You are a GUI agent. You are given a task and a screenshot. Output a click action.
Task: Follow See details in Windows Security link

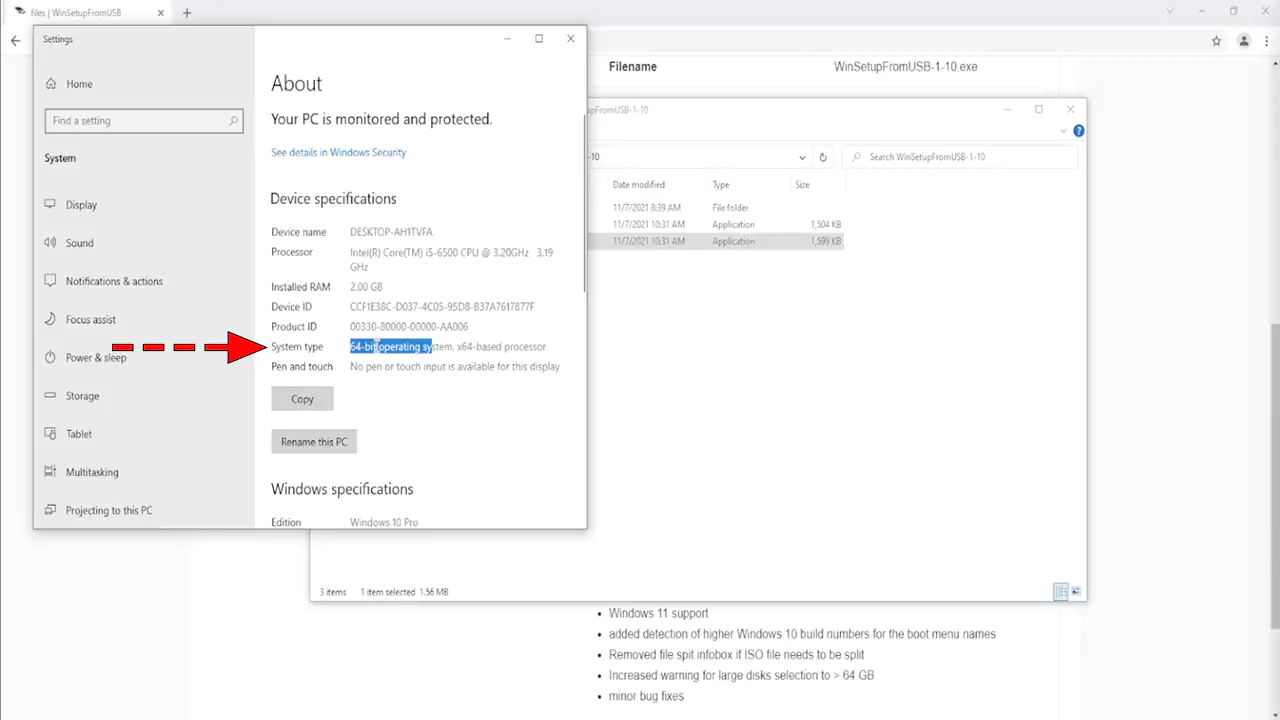(x=338, y=153)
